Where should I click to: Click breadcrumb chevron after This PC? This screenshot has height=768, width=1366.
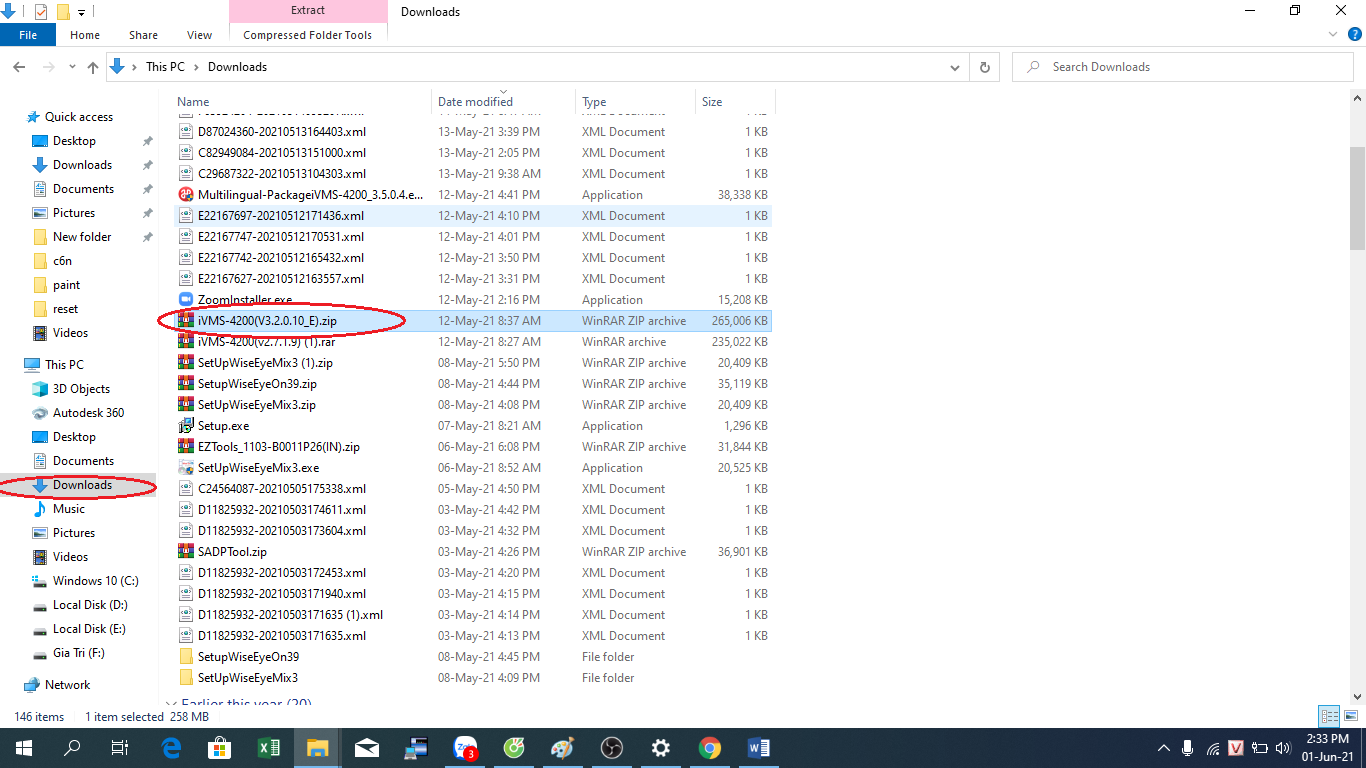click(x=196, y=67)
